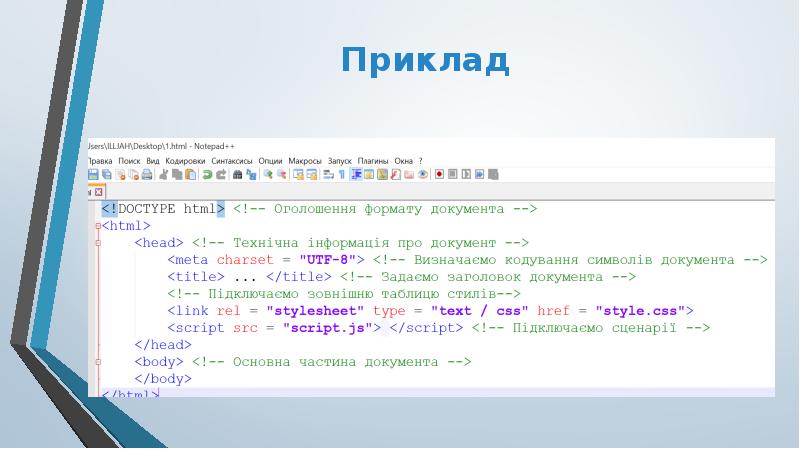
Task: Open the Синтаксисы menu
Action: tap(232, 161)
